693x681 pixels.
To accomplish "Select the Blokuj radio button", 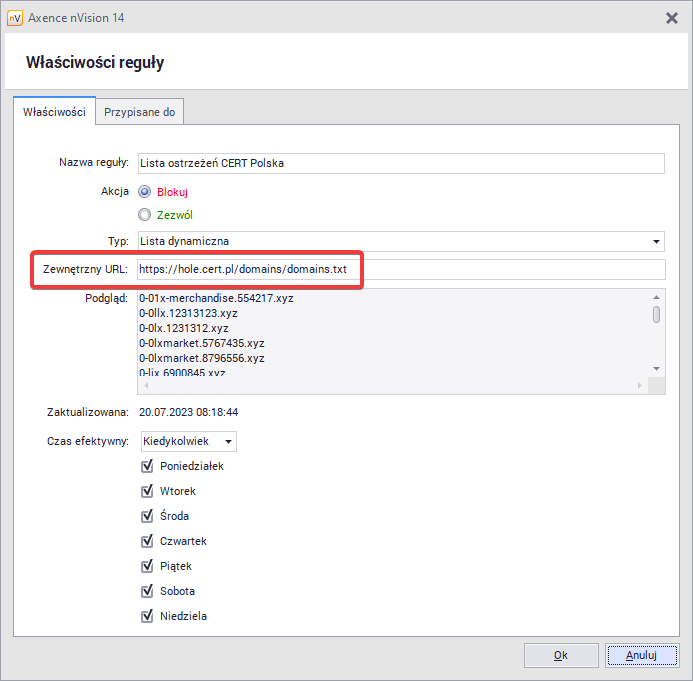I will (145, 191).
